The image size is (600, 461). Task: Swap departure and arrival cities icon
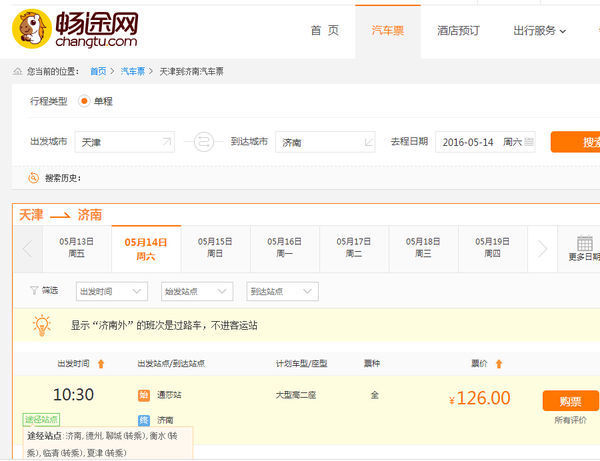tap(204, 142)
